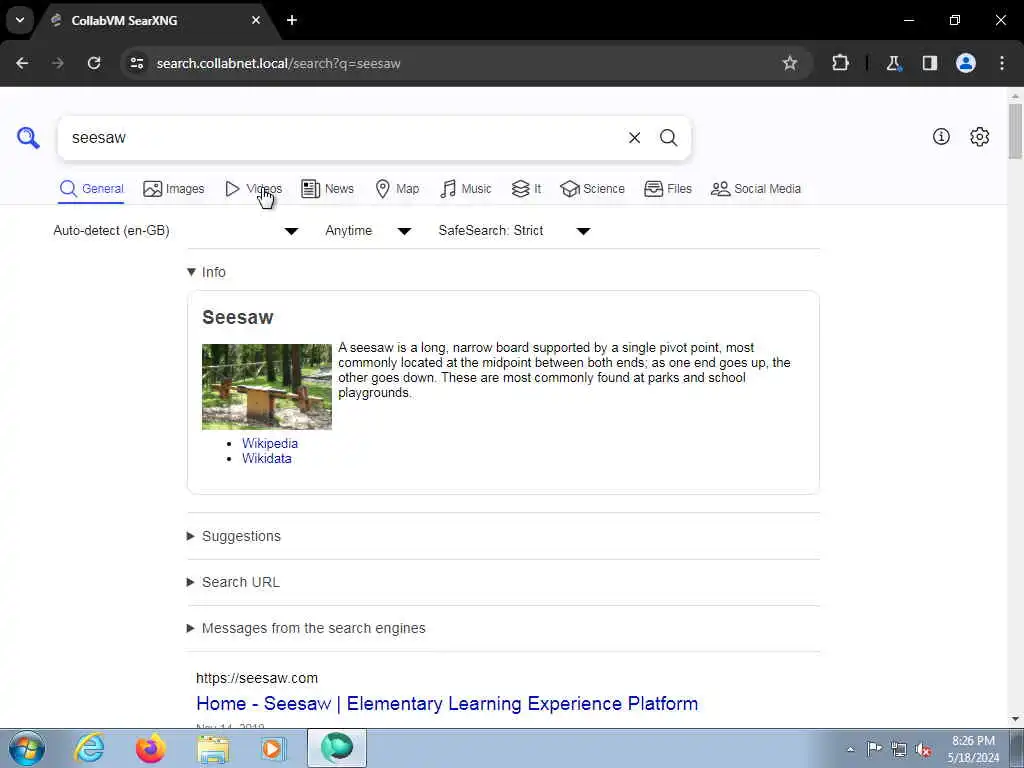The width and height of the screenshot is (1024, 768).
Task: Open Action Center flag tray icon
Action: 874,749
